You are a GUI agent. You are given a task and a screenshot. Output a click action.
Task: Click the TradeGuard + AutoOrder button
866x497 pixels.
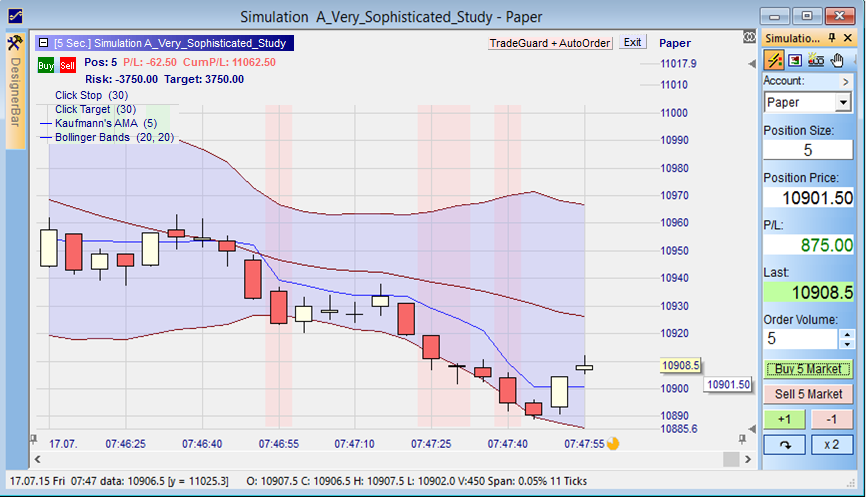550,43
